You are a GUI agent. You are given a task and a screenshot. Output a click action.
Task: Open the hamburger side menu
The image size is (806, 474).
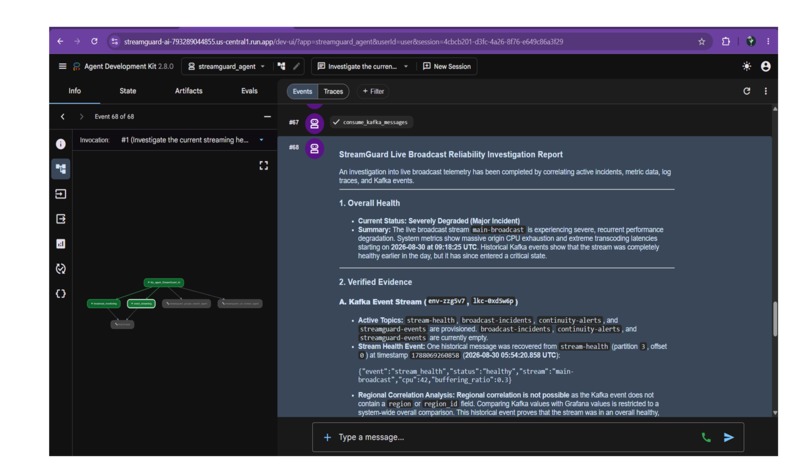click(62, 66)
